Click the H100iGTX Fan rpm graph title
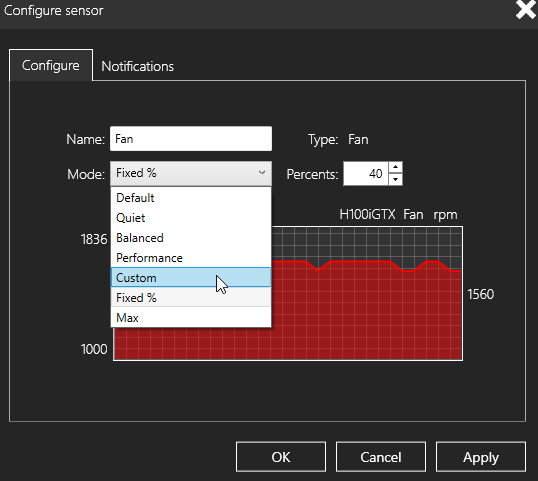 (x=398, y=214)
